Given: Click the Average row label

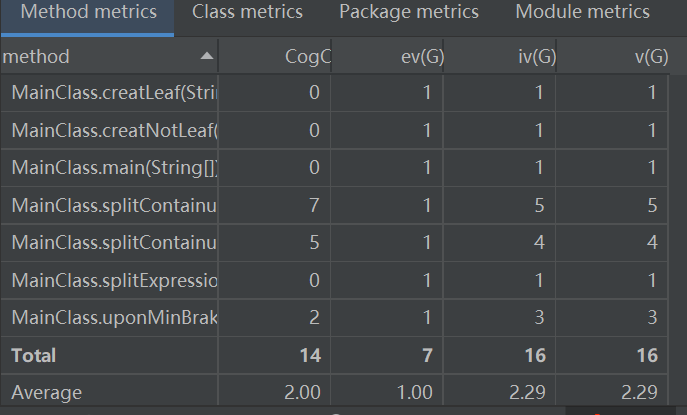Looking at the screenshot, I should click(x=46, y=392).
